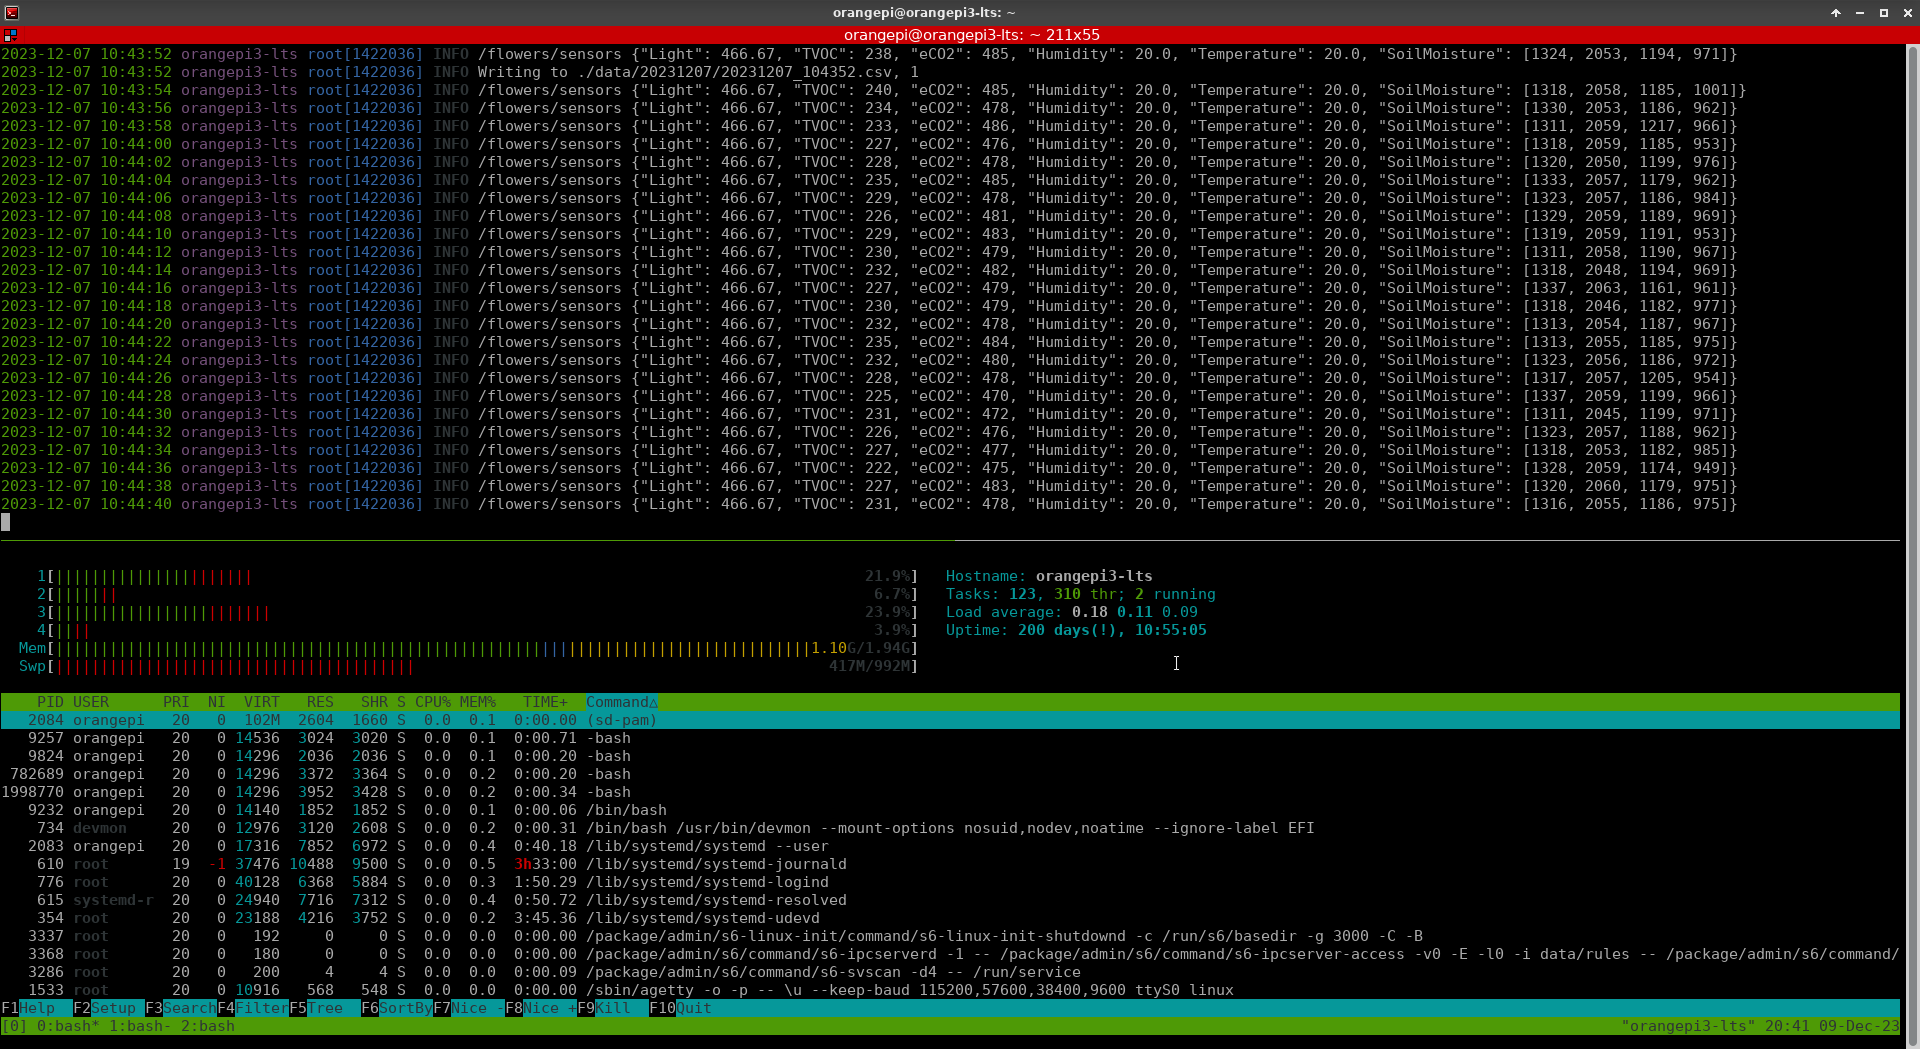1920x1049 pixels.
Task: Select the systemd-resolved process row
Action: coord(950,900)
